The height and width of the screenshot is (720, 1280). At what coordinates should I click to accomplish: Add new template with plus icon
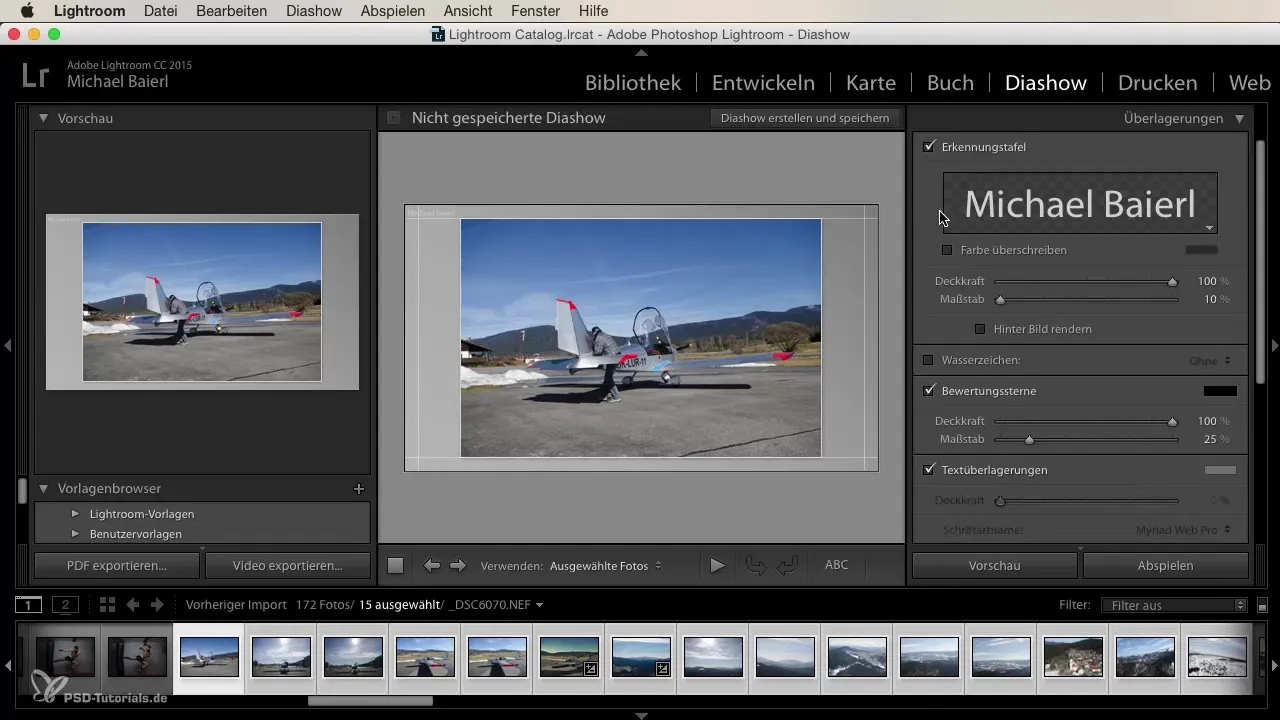[x=359, y=489]
